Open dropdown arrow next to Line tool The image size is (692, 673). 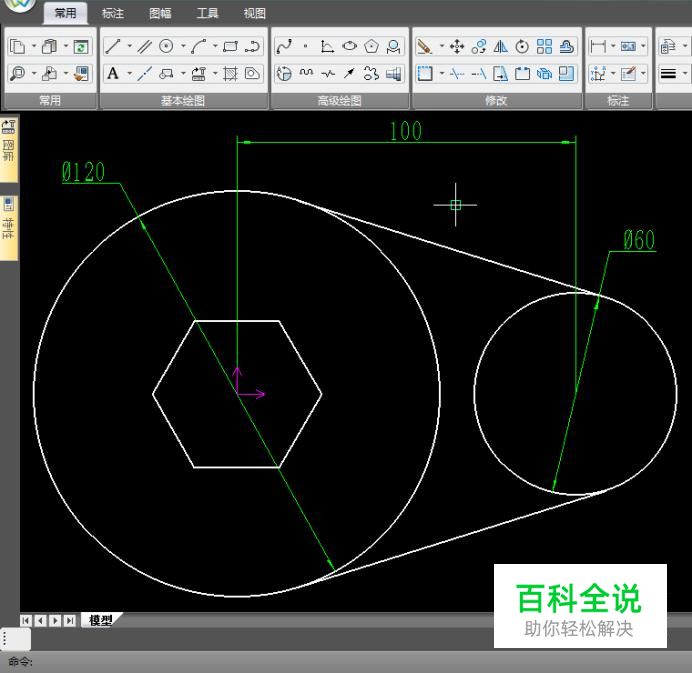tap(129, 45)
